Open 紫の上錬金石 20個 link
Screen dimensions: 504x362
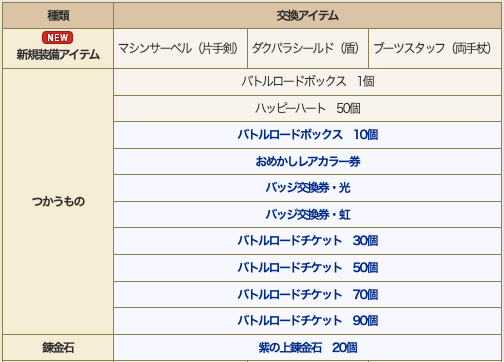(308, 348)
